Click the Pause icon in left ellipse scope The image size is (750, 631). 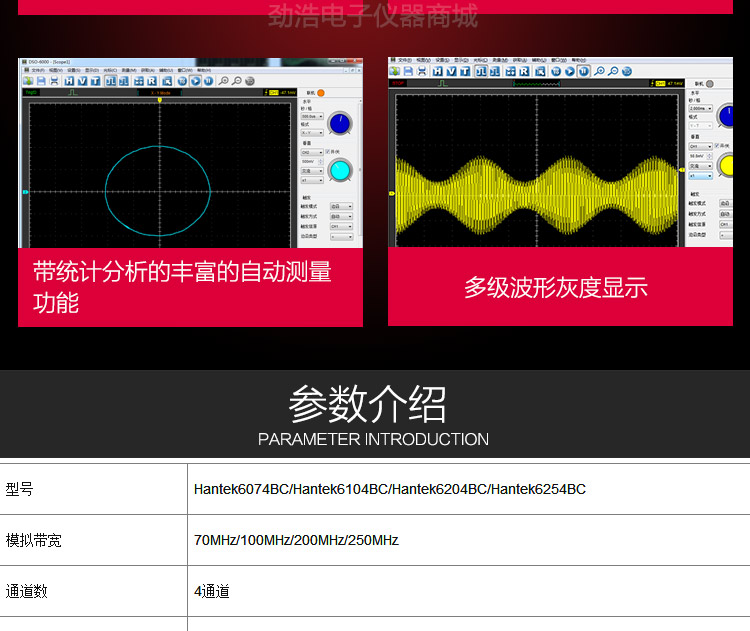pyautogui.click(x=208, y=81)
